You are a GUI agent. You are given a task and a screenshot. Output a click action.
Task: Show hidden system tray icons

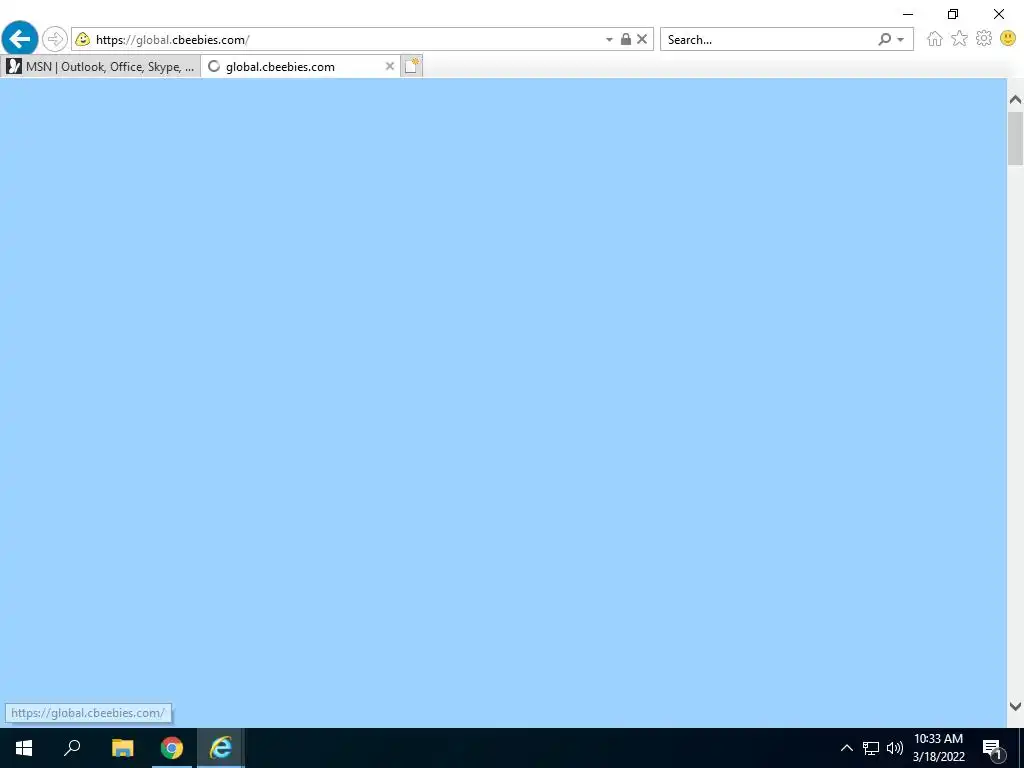tap(846, 748)
